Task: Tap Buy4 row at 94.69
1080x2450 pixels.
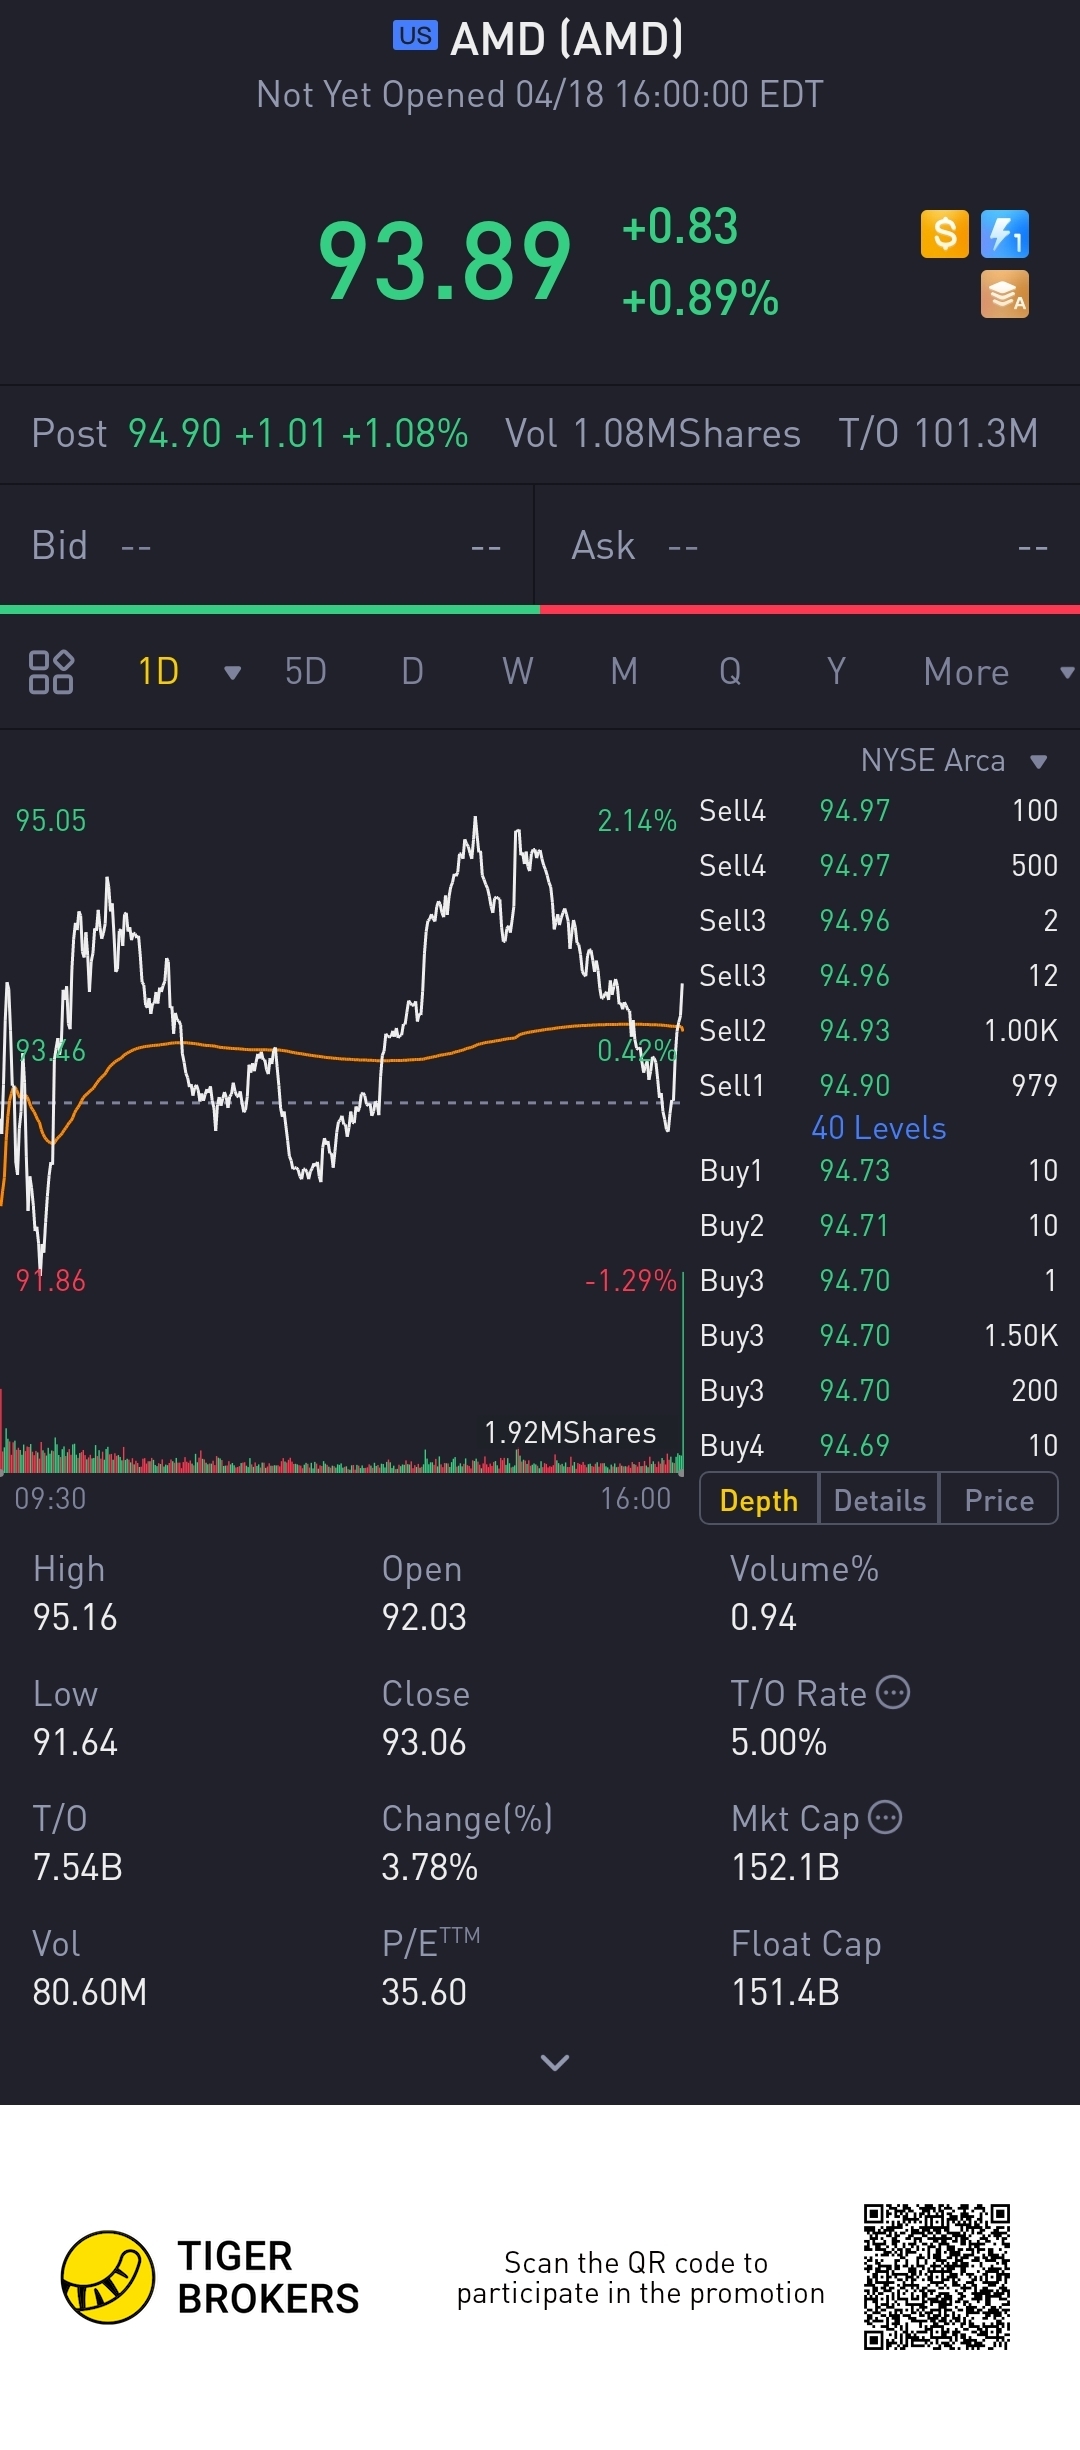Action: click(x=879, y=1445)
